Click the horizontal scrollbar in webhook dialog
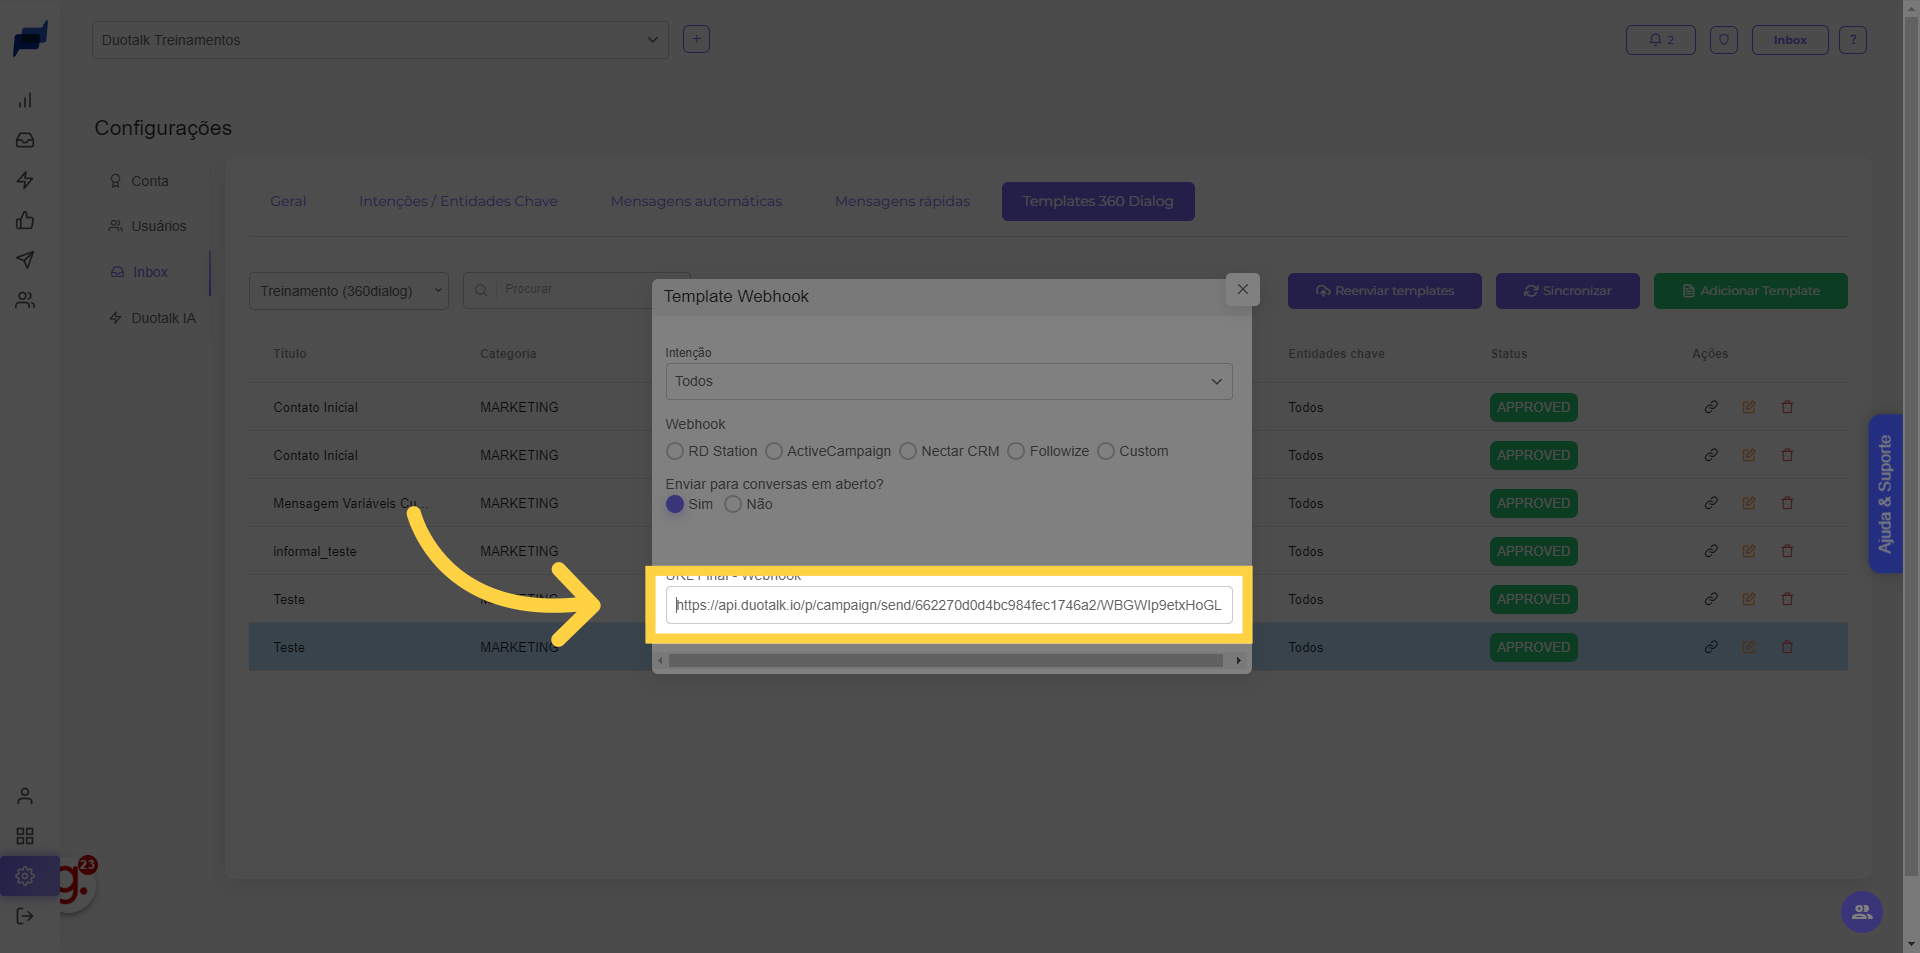1920x953 pixels. [x=945, y=661]
